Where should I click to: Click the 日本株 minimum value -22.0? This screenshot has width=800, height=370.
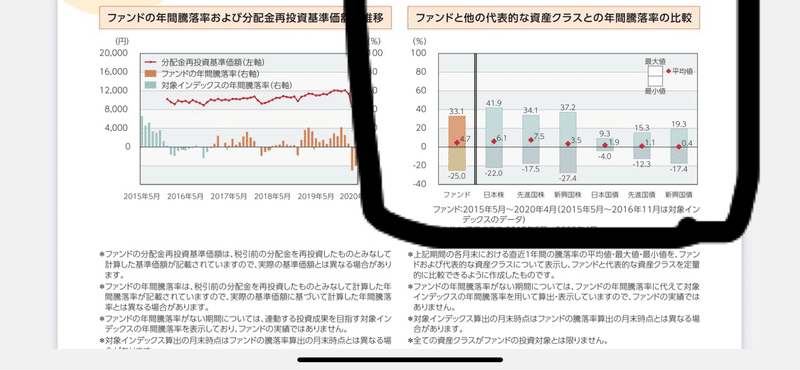[x=493, y=173]
